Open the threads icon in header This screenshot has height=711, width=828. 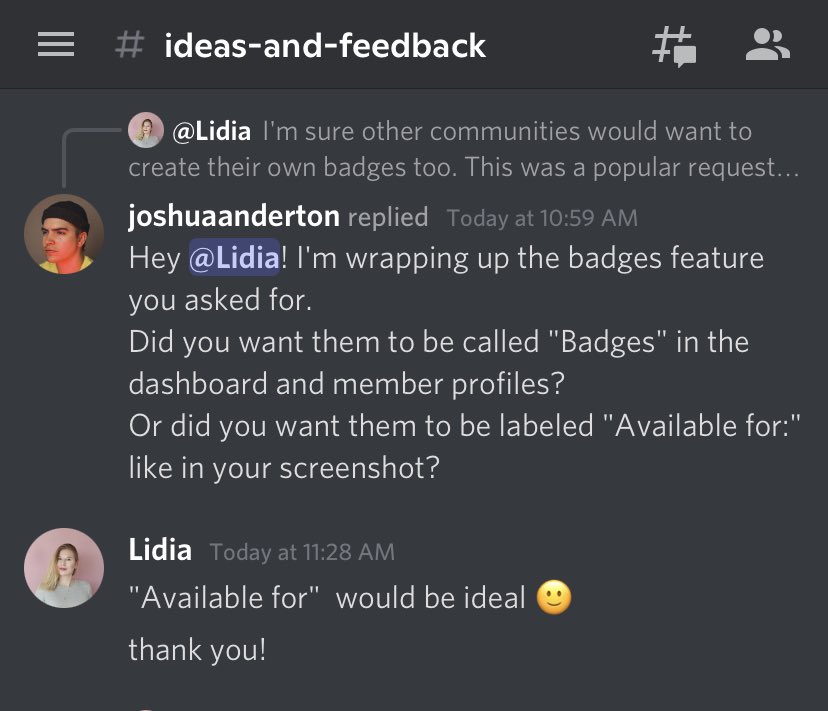click(674, 45)
